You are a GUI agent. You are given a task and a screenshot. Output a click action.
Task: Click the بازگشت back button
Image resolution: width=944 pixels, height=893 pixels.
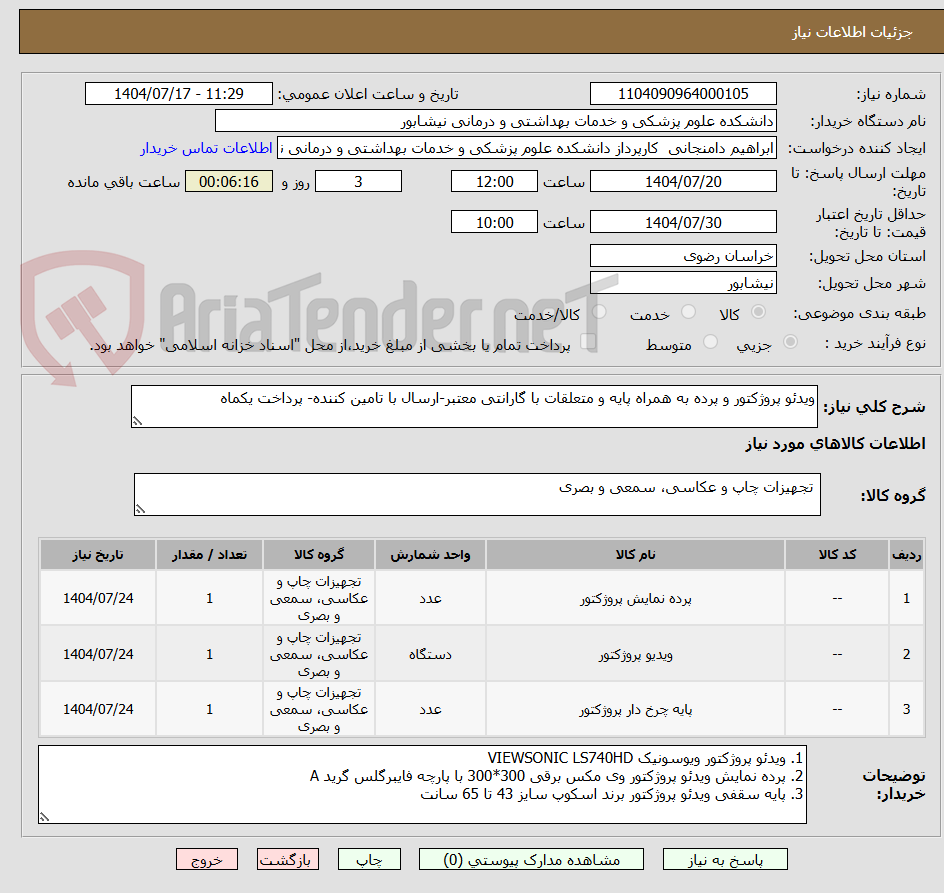(288, 859)
